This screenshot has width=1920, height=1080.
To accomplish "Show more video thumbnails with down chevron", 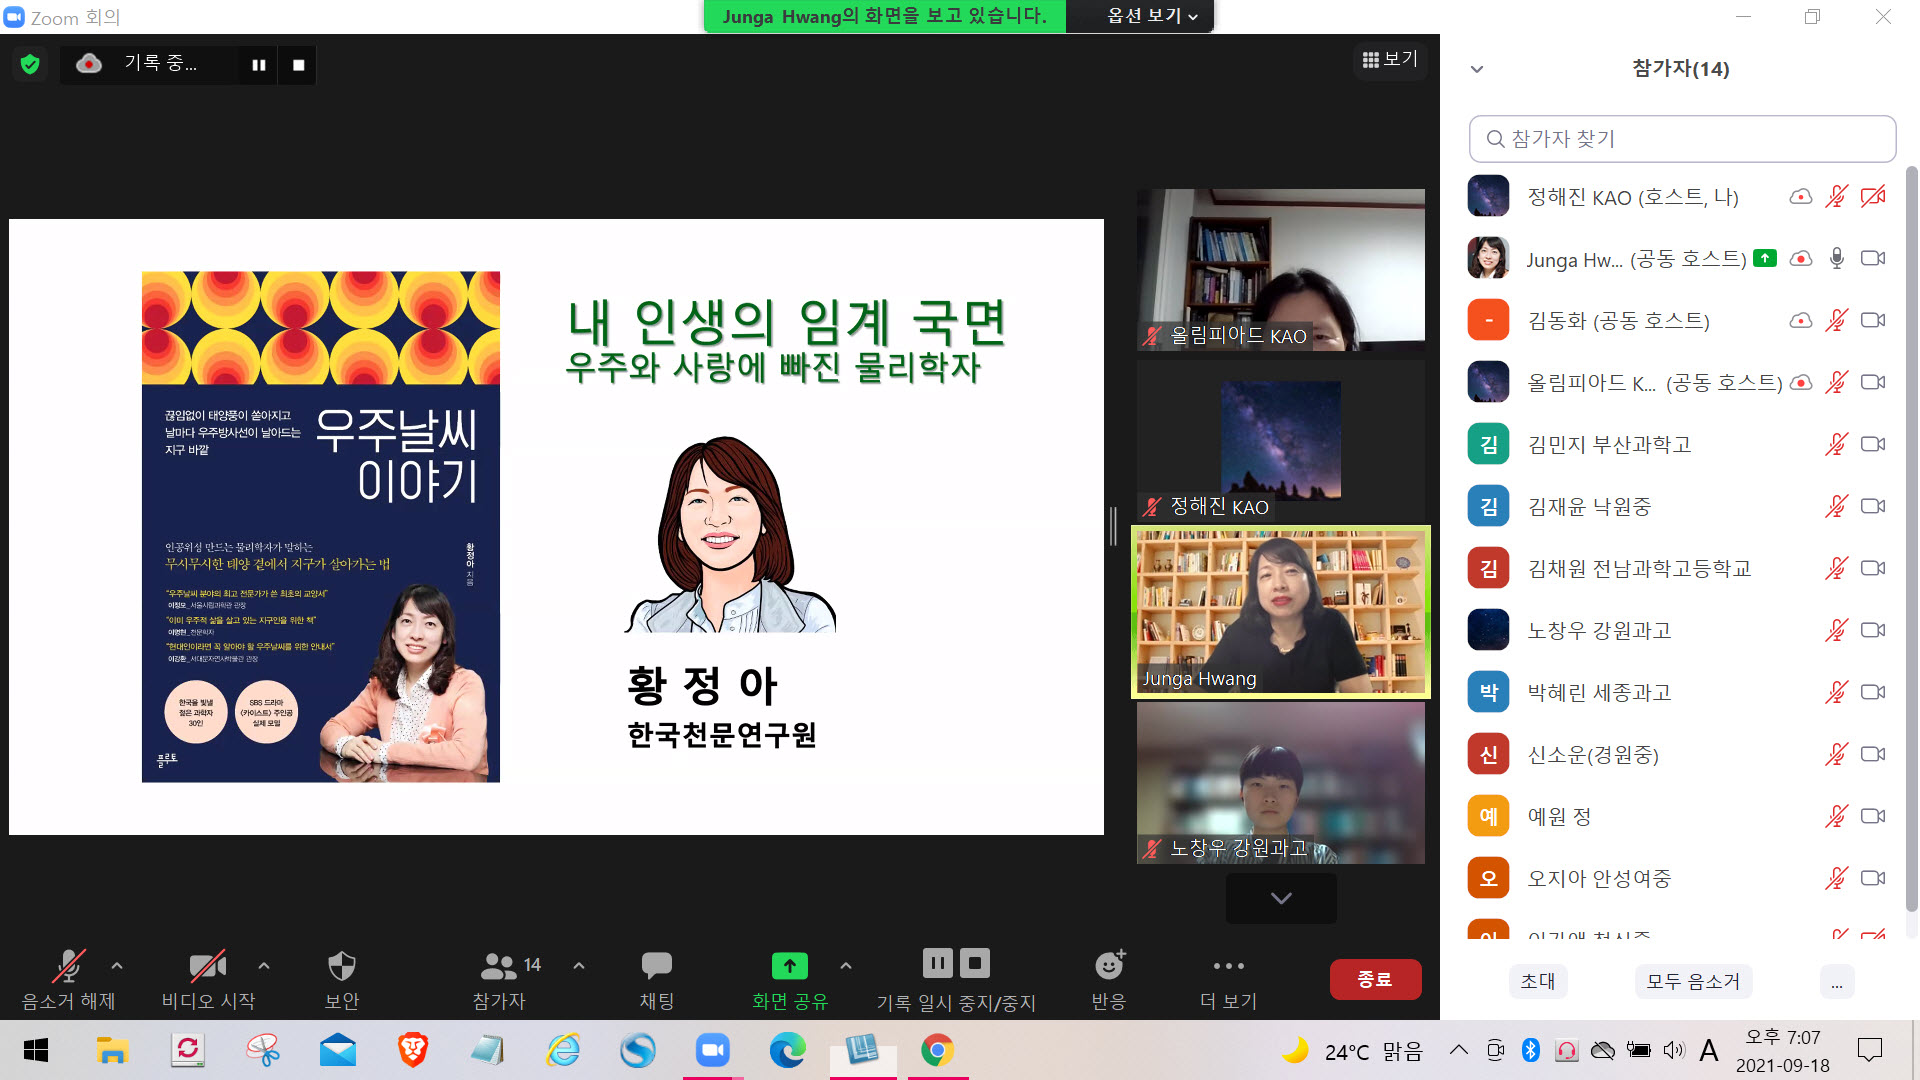I will click(1281, 898).
